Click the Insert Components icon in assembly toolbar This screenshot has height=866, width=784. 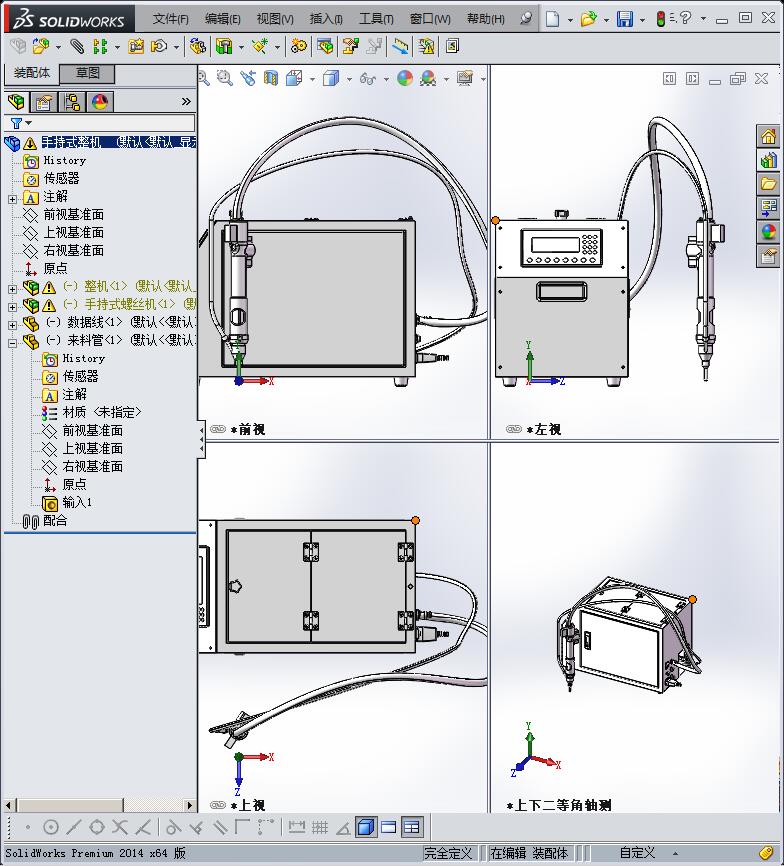click(40, 46)
